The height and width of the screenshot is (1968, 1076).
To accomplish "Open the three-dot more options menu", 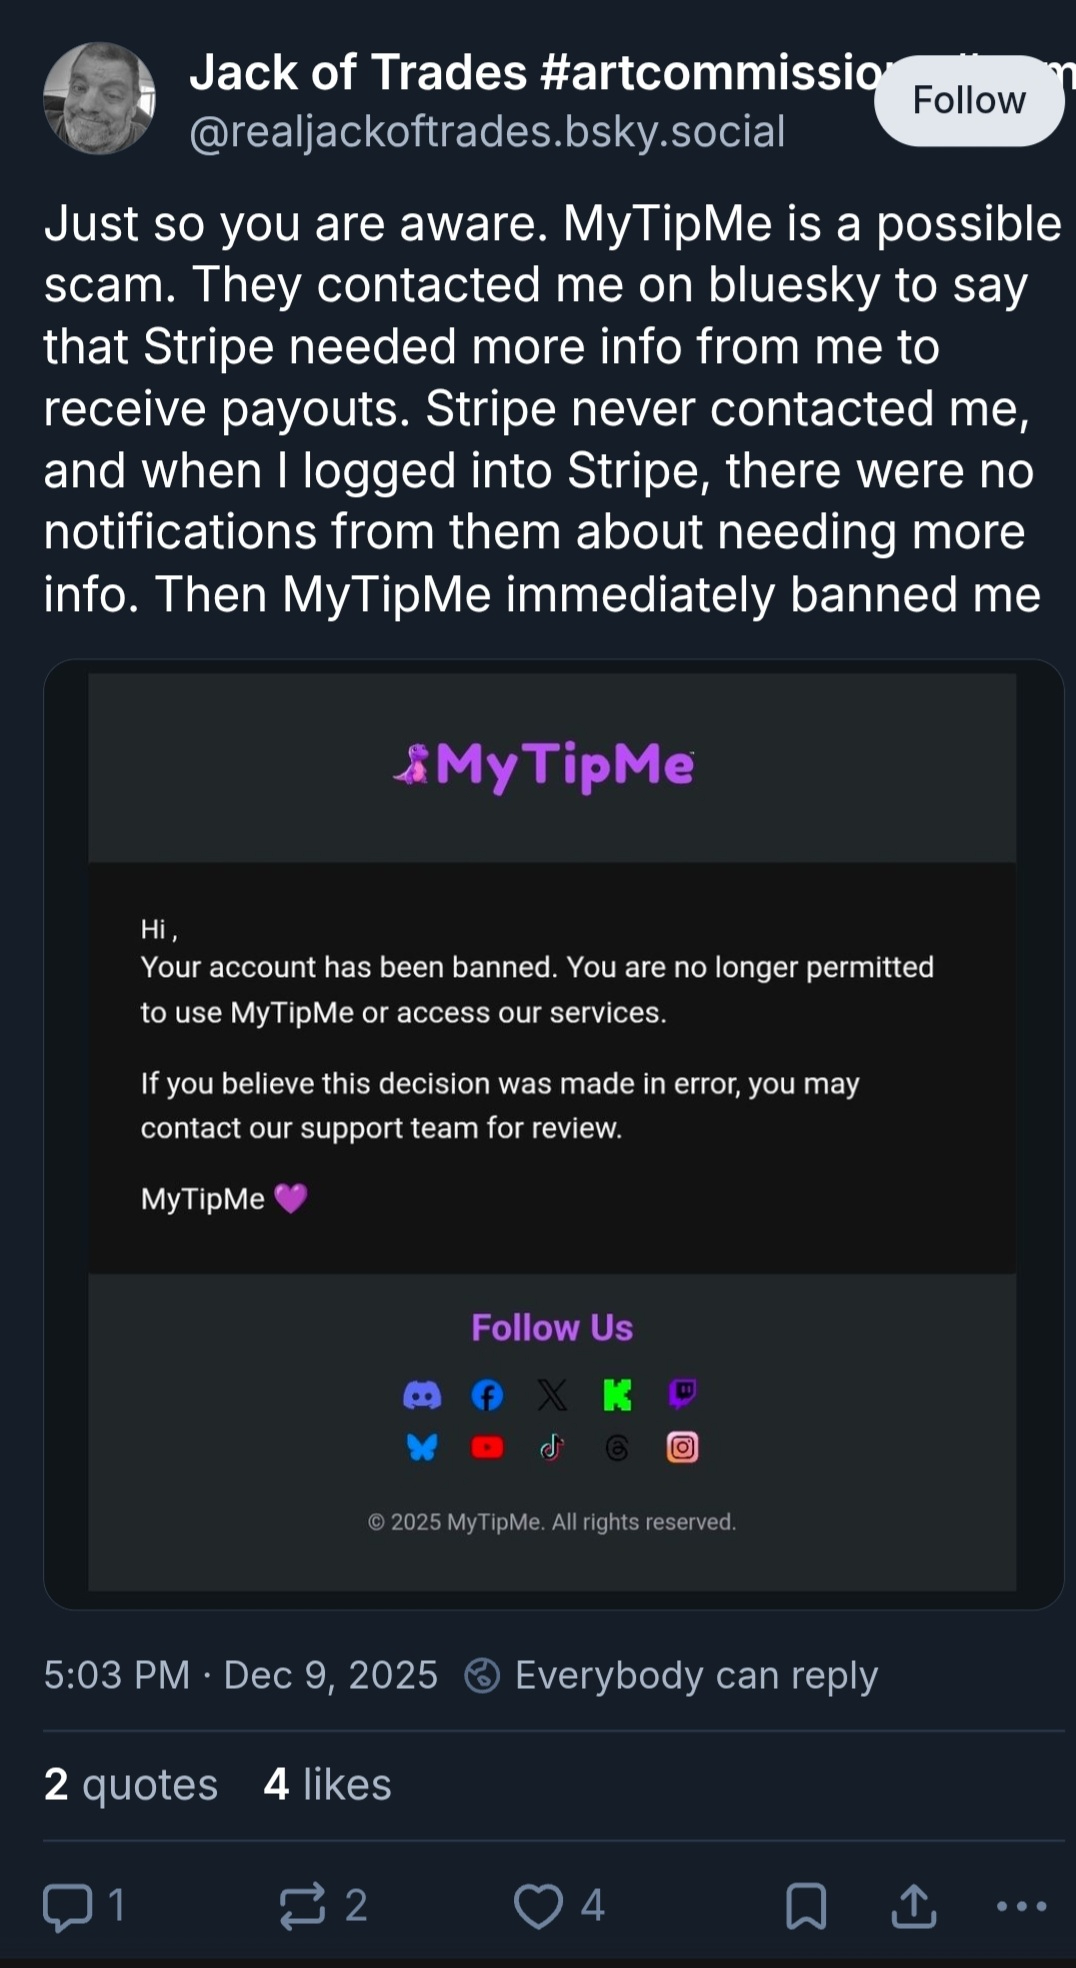I will [x=1022, y=1906].
